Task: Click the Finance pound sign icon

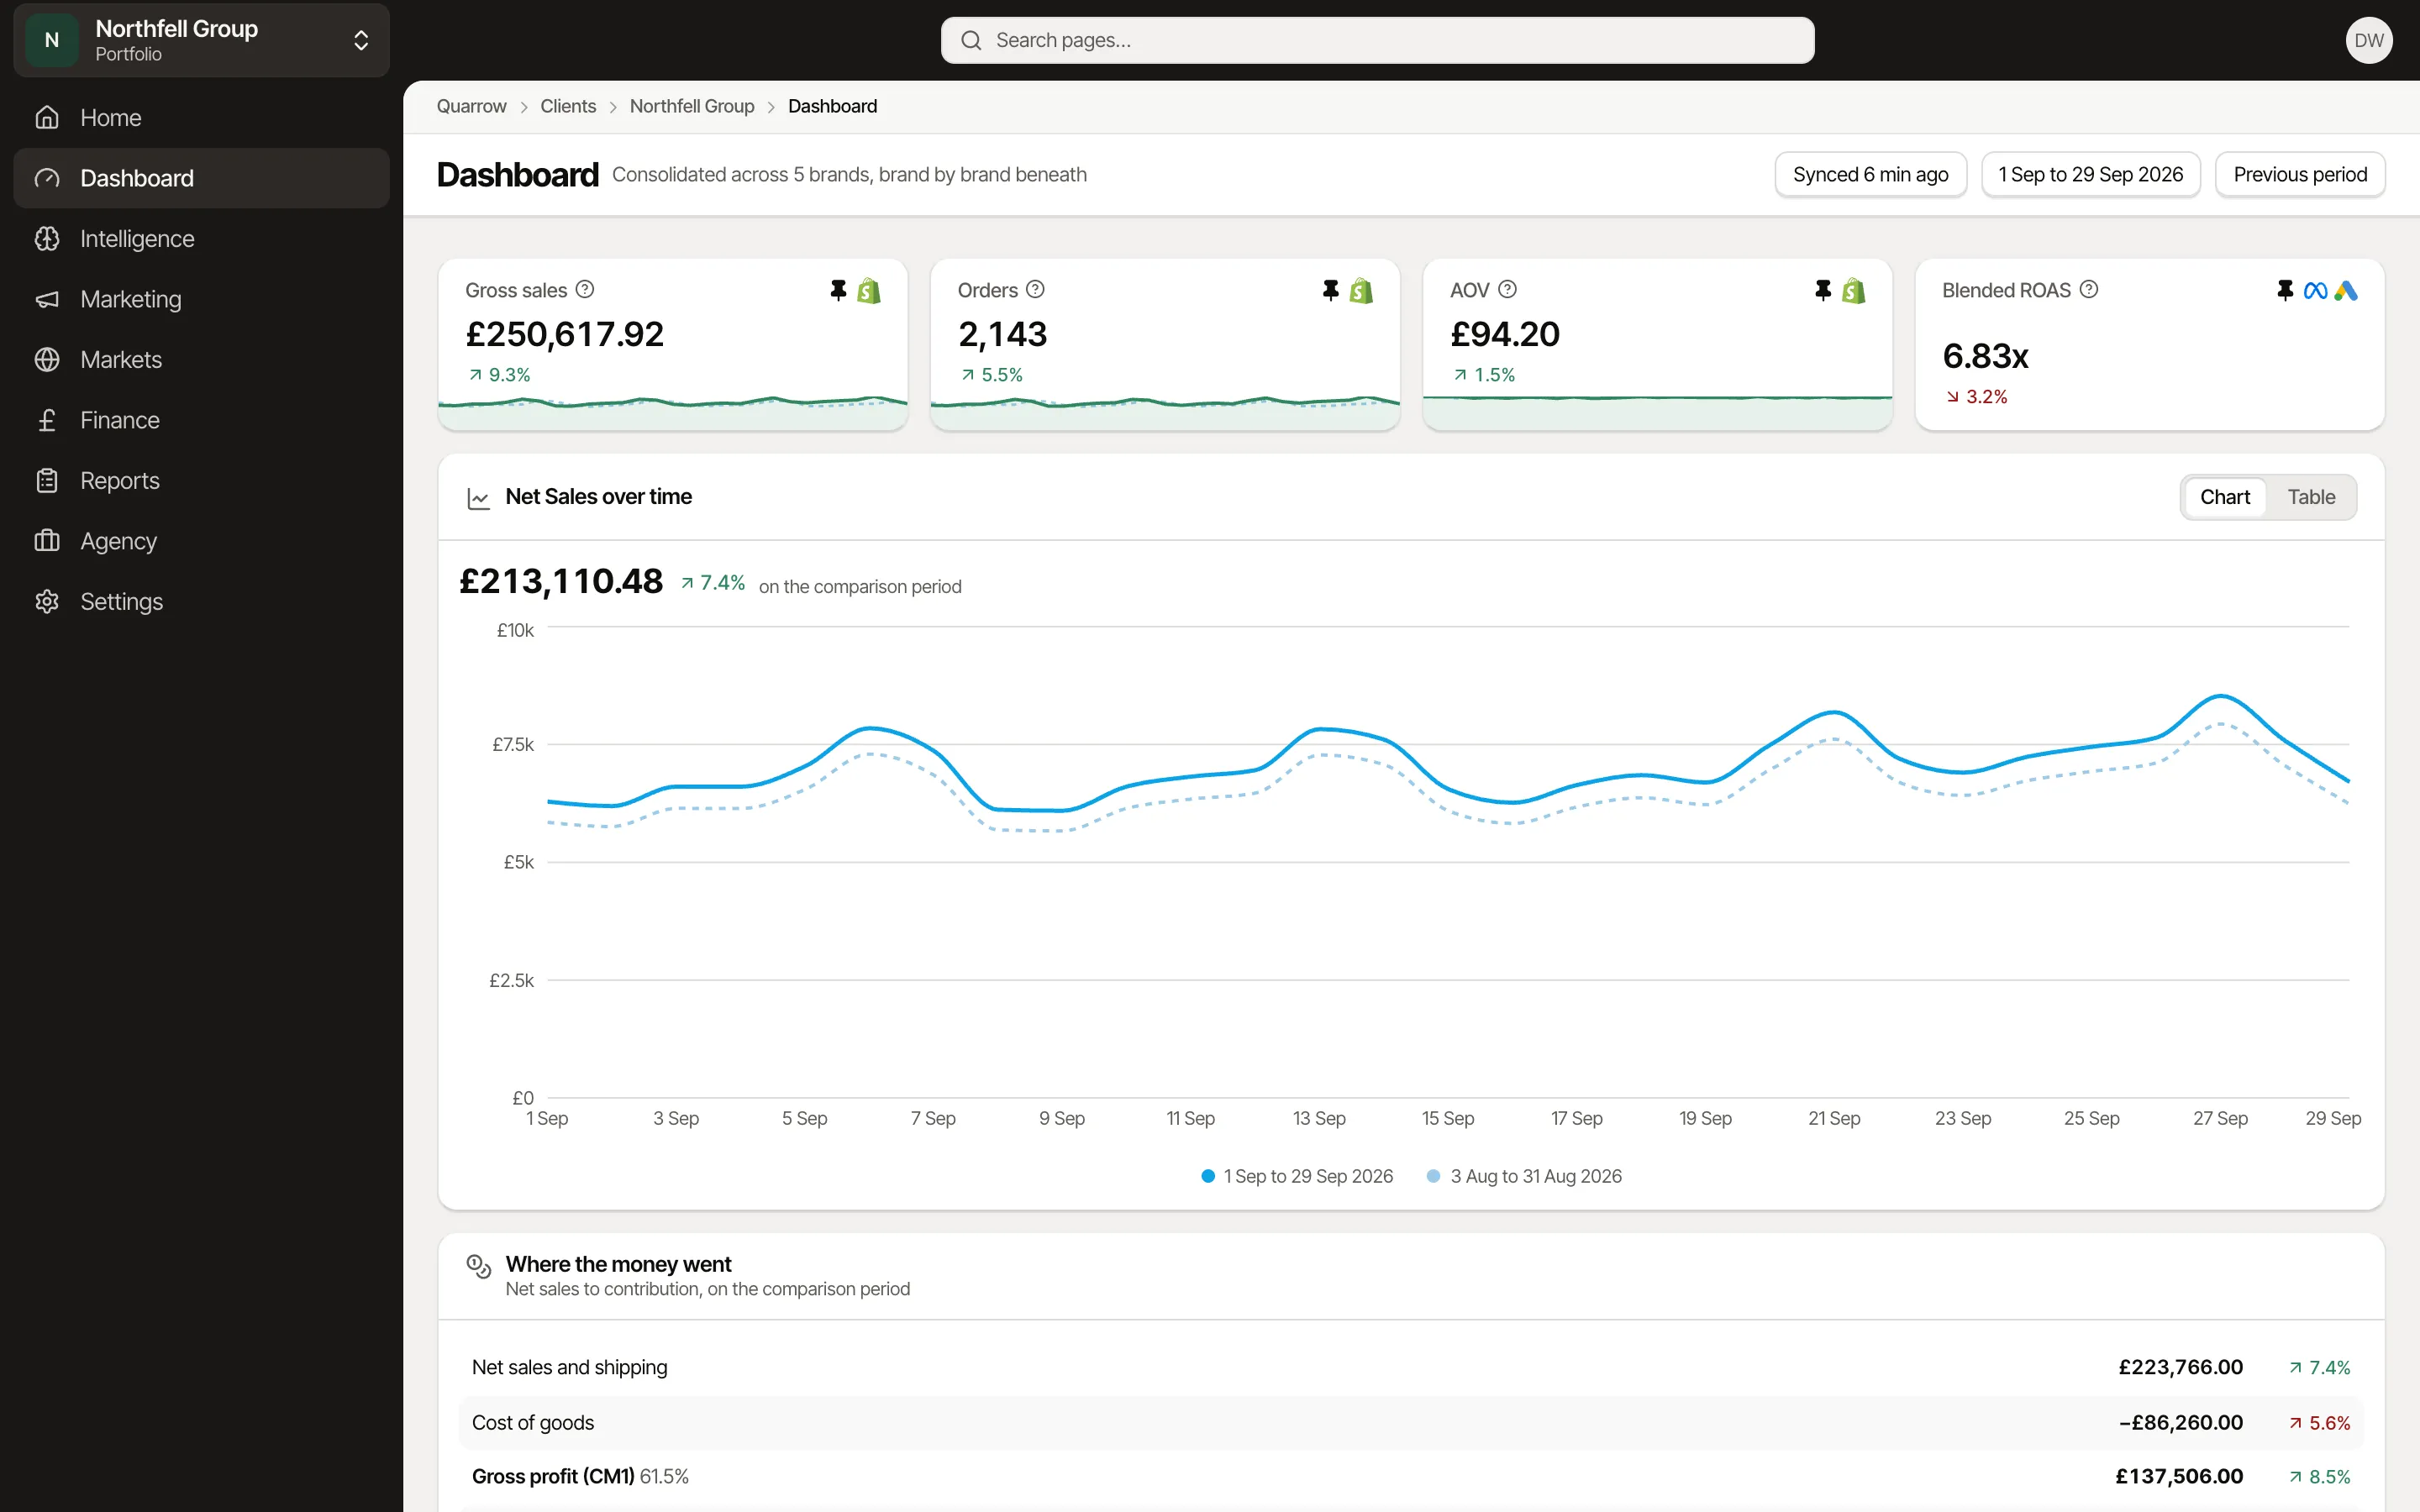Action: (47, 420)
